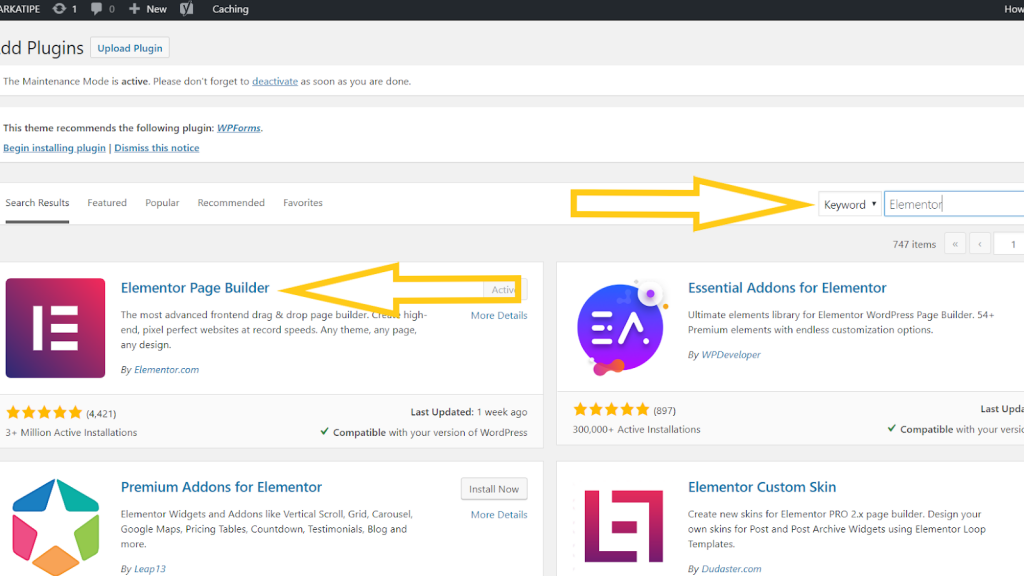Click the Essential Addons star rating
This screenshot has width=1024, height=576.
click(611, 410)
